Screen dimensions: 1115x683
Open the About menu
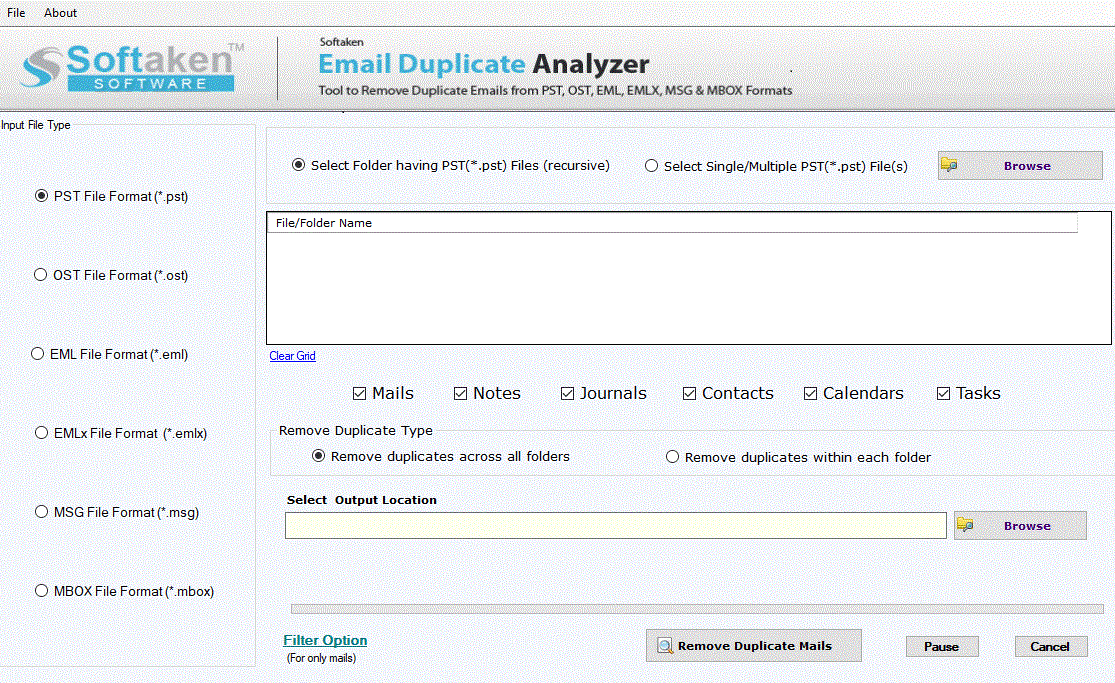click(60, 13)
